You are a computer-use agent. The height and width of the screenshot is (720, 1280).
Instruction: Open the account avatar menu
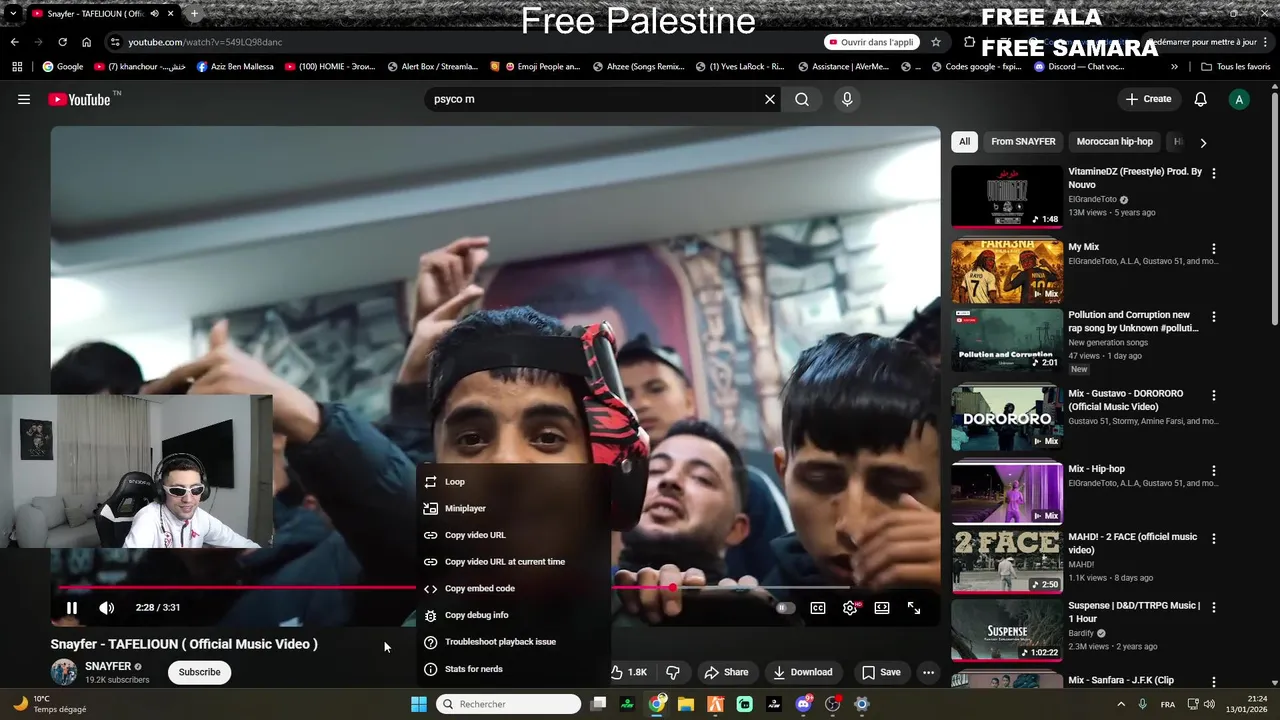[1239, 99]
